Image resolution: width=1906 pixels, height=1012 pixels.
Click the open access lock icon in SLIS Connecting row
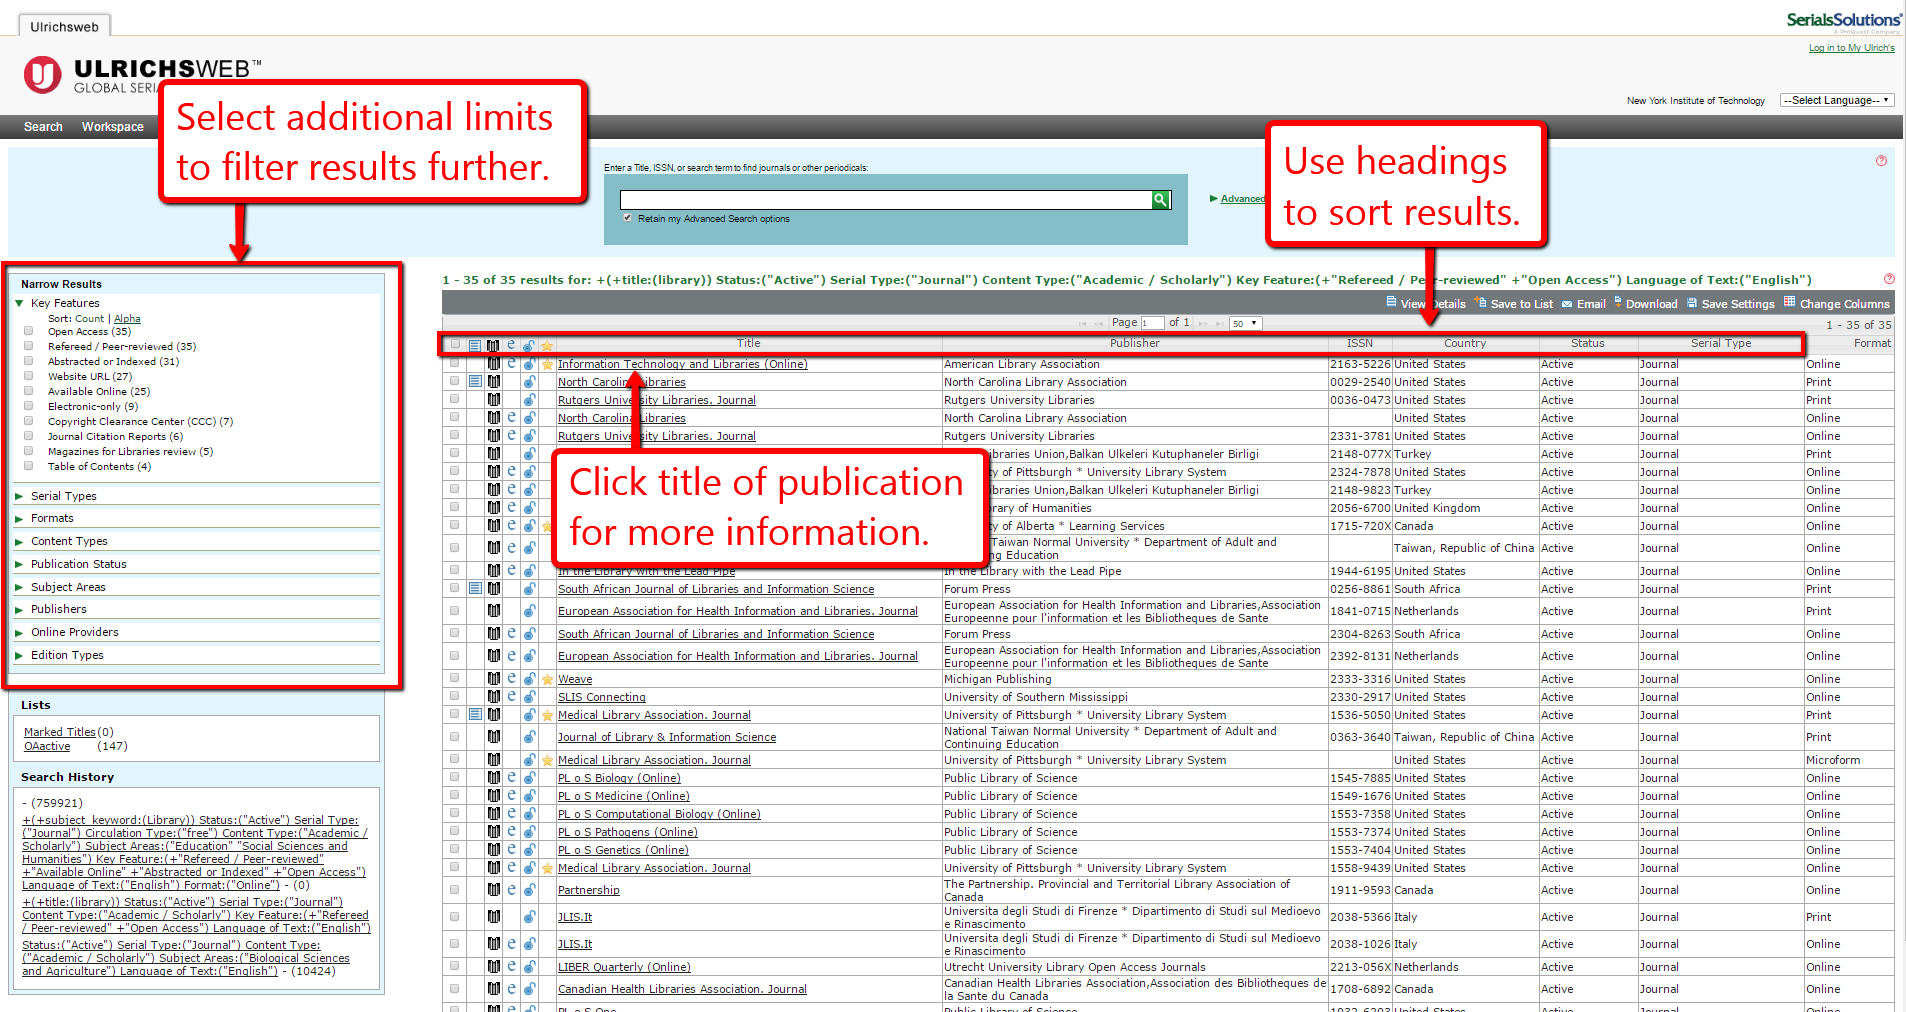pos(529,697)
